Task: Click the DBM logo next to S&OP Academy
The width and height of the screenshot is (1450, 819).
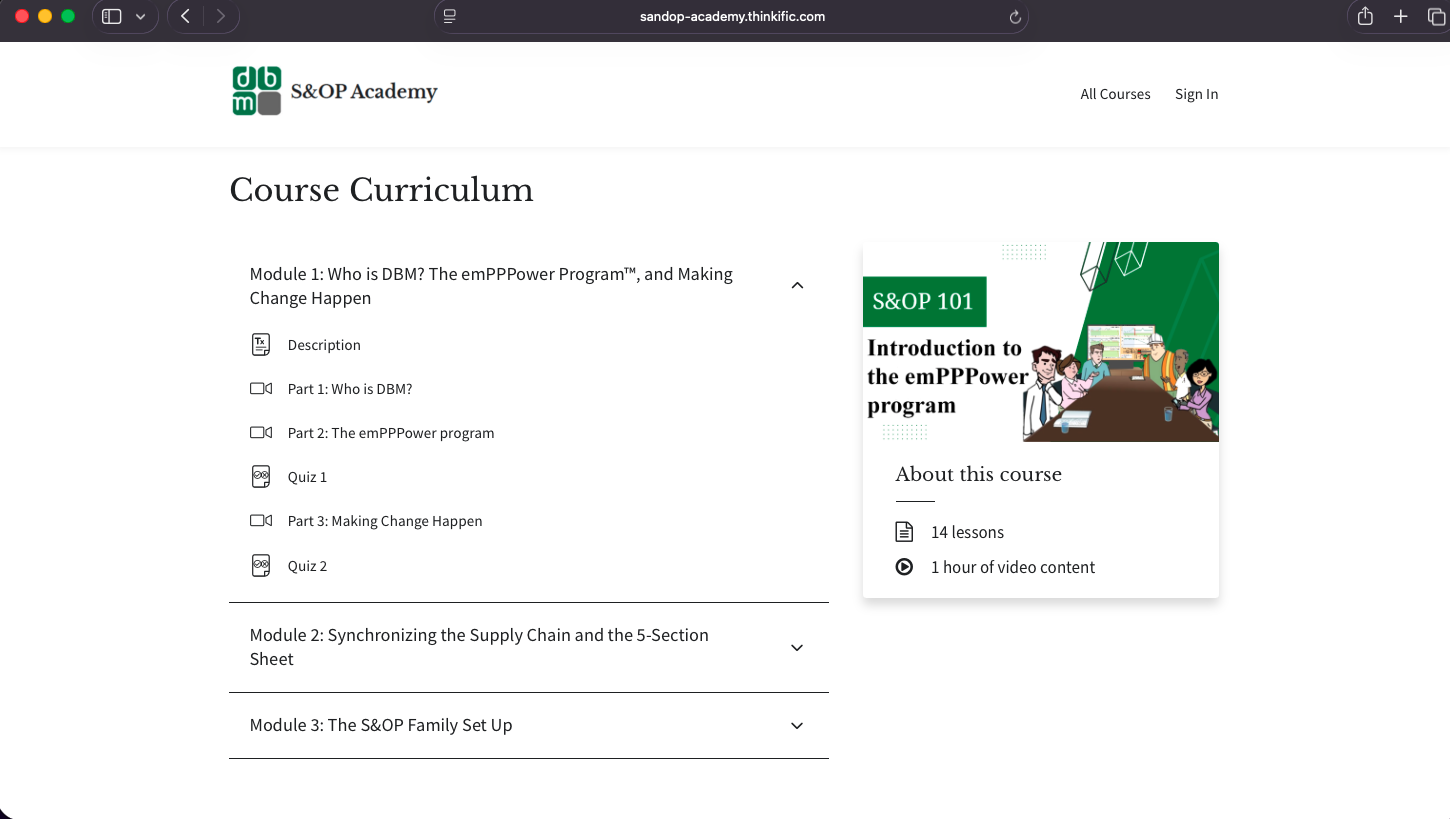Action: coord(256,90)
